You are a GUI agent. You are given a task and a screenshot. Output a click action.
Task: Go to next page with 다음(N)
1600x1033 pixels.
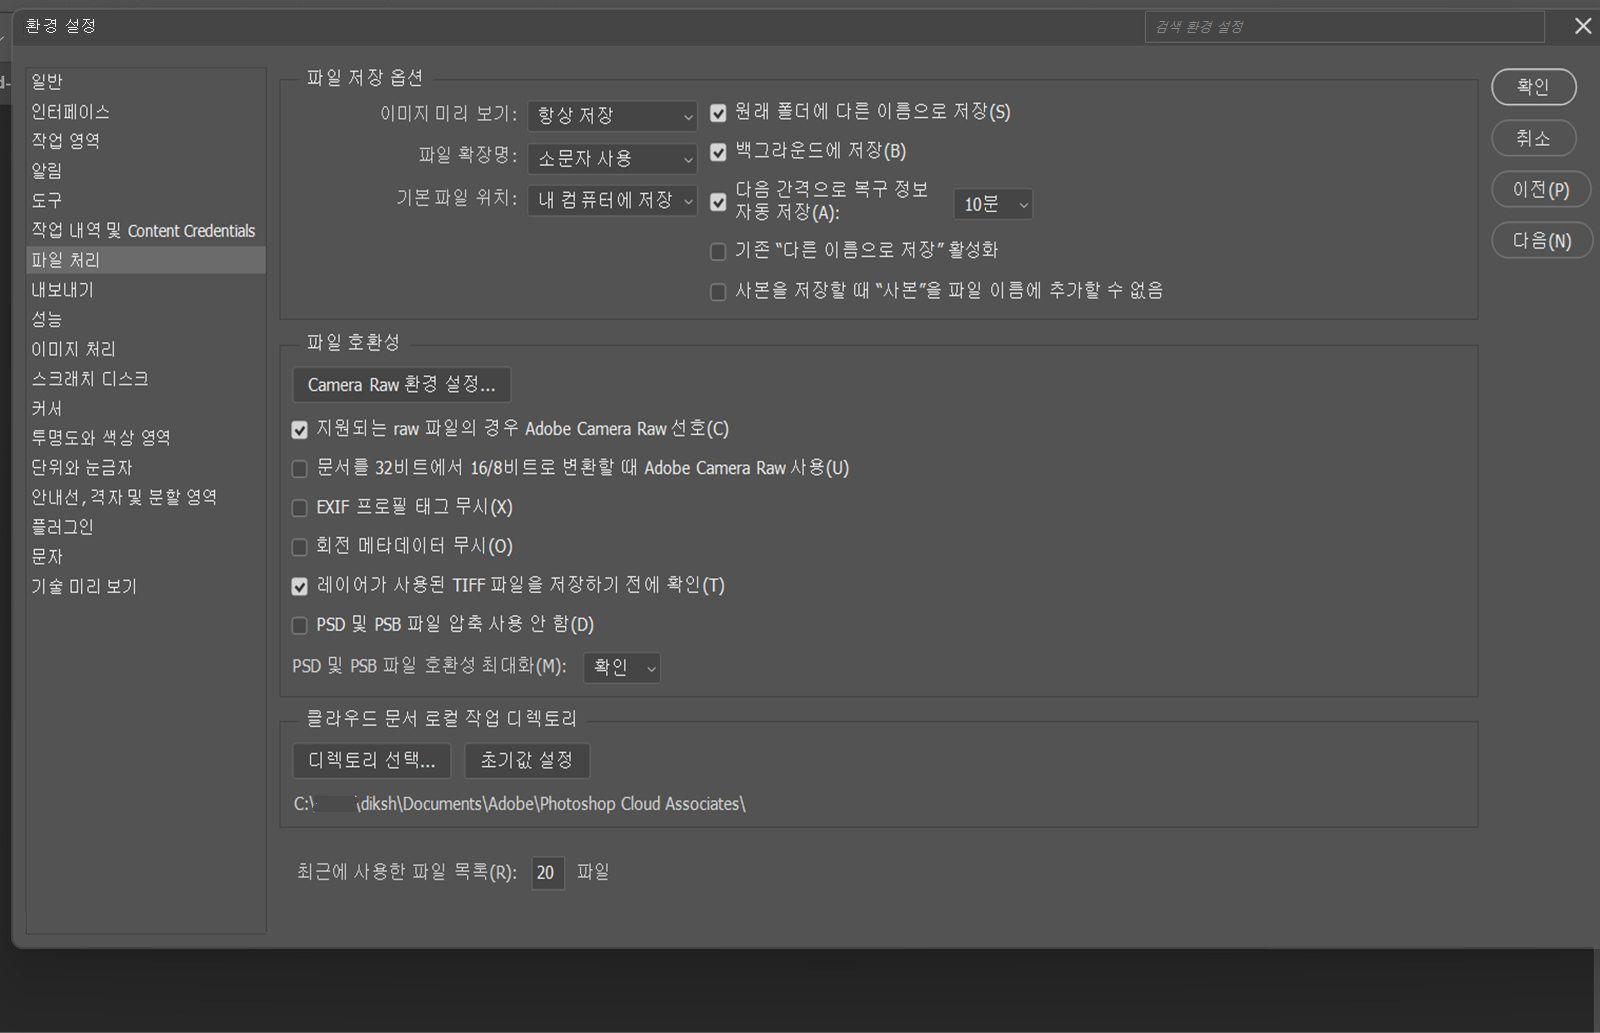click(1541, 240)
